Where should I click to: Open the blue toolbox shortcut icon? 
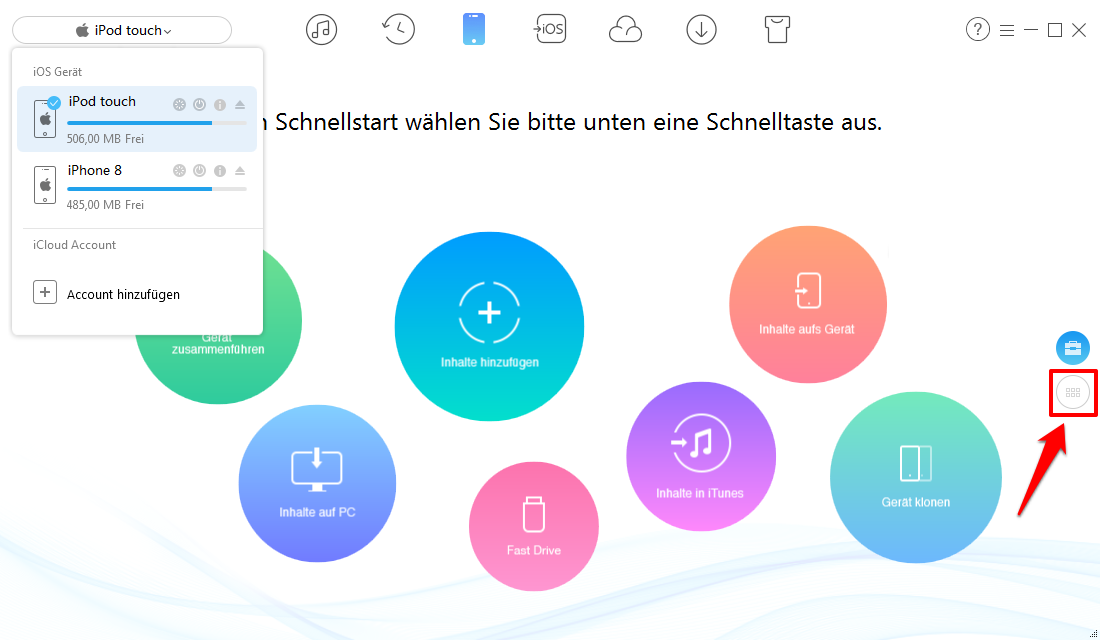coord(1073,348)
